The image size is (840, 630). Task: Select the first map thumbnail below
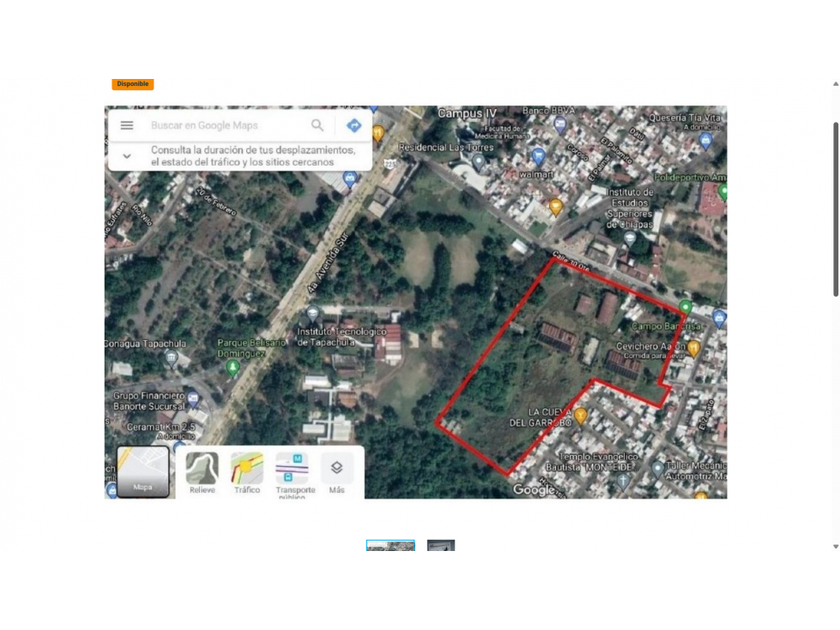390,546
